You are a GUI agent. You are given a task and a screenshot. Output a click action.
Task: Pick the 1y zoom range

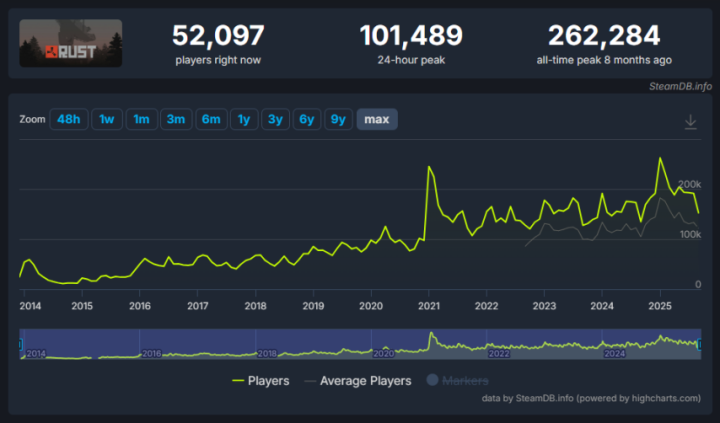(x=244, y=119)
